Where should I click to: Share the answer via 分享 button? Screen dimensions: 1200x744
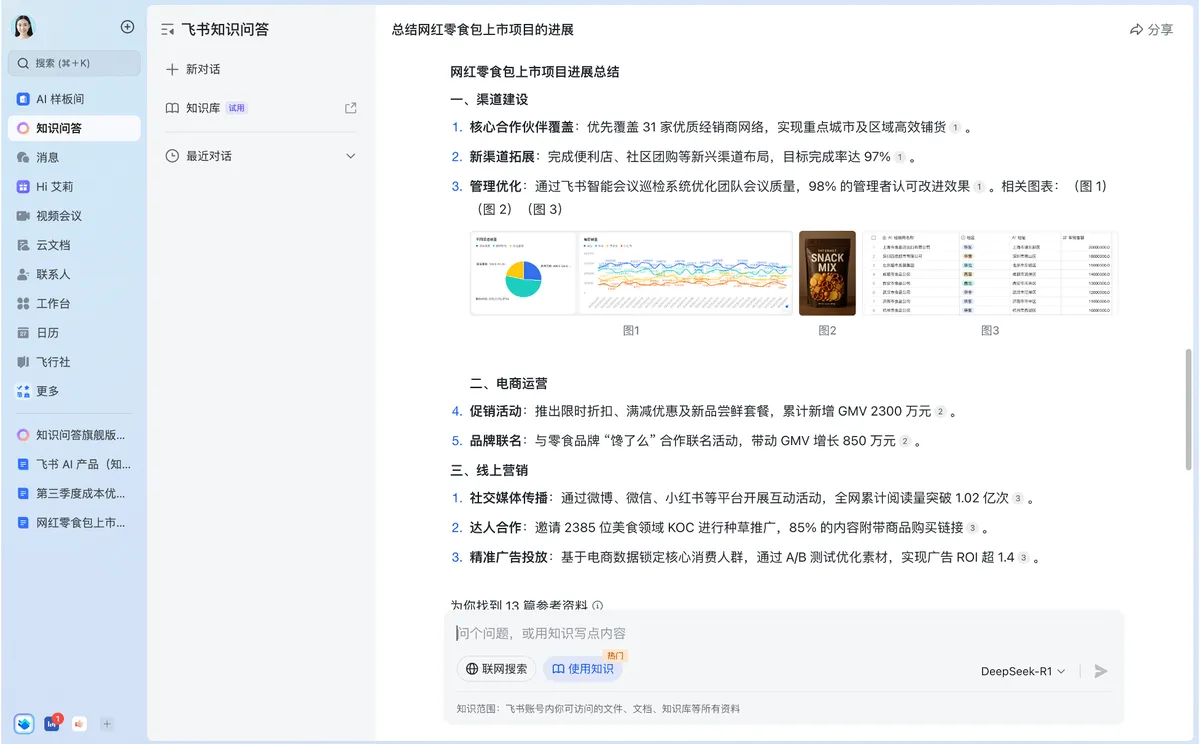pyautogui.click(x=1150, y=30)
